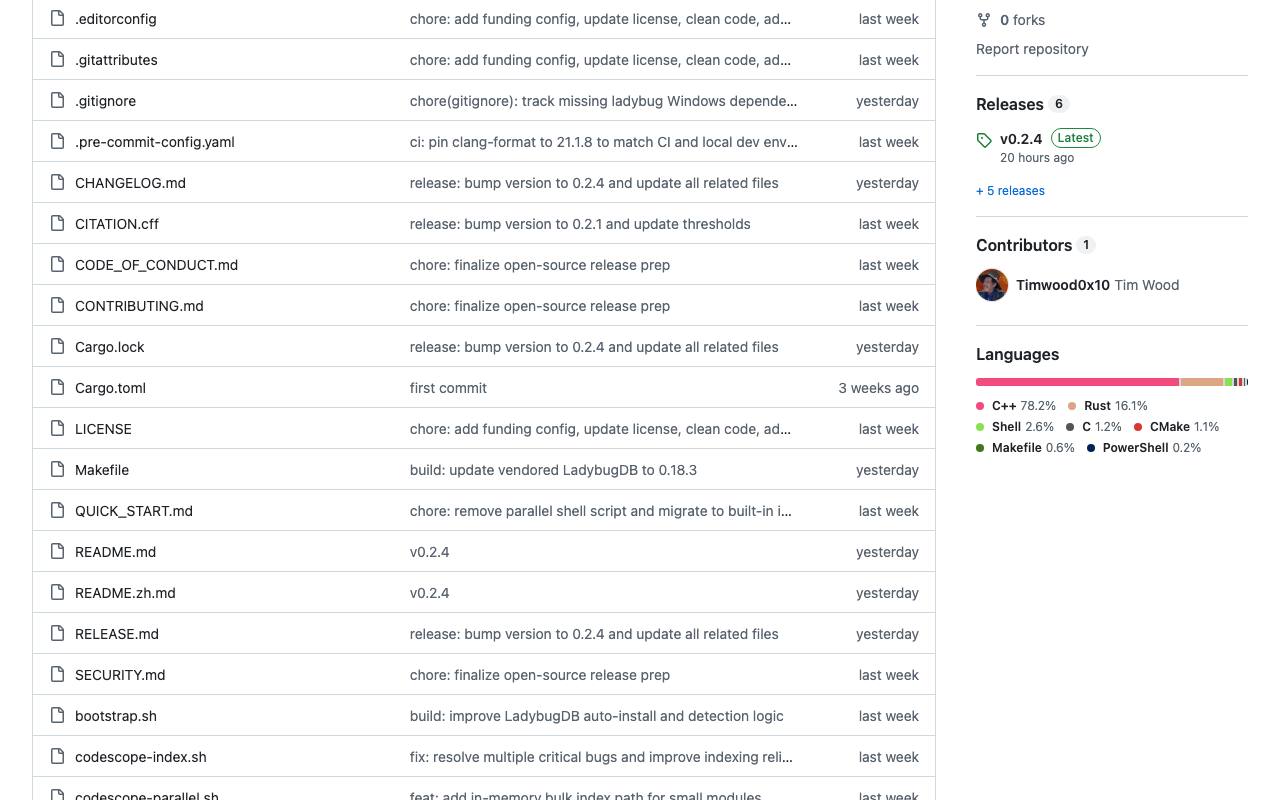Click Timwood0x10's avatar image
The image size is (1280, 800).
[992, 285]
